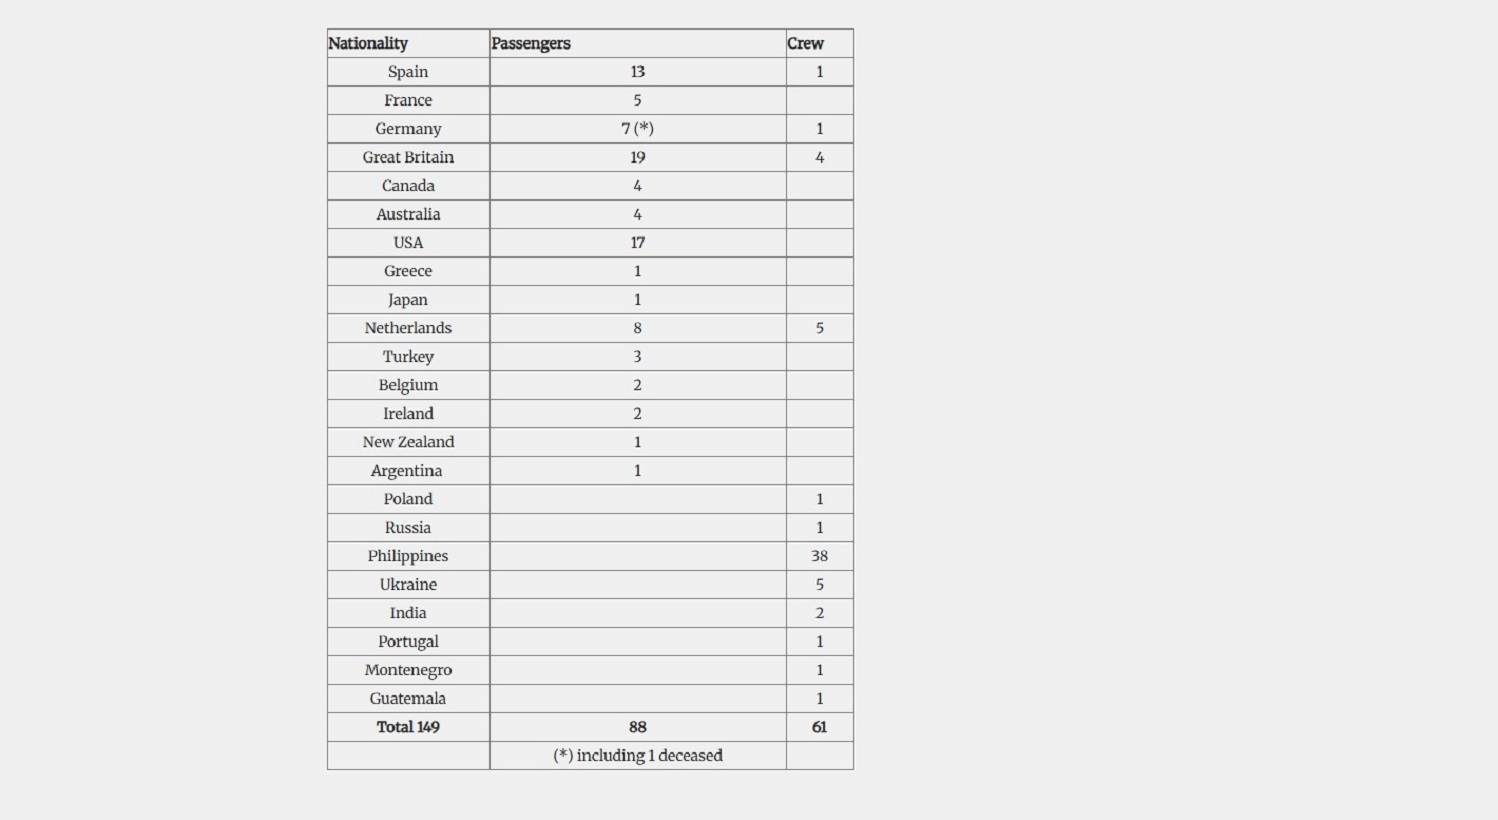
Task: Select the Great Britain crew count 4
Action: pyautogui.click(x=819, y=157)
